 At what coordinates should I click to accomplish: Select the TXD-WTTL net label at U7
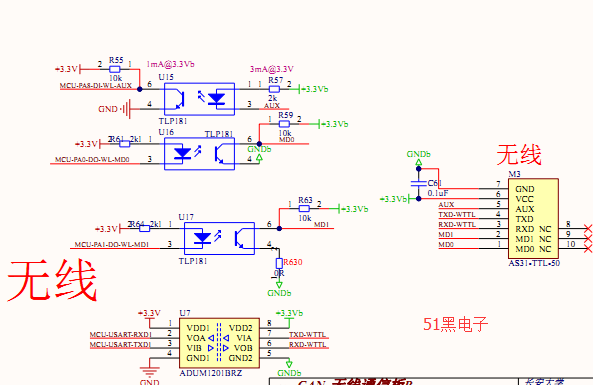(x=307, y=335)
